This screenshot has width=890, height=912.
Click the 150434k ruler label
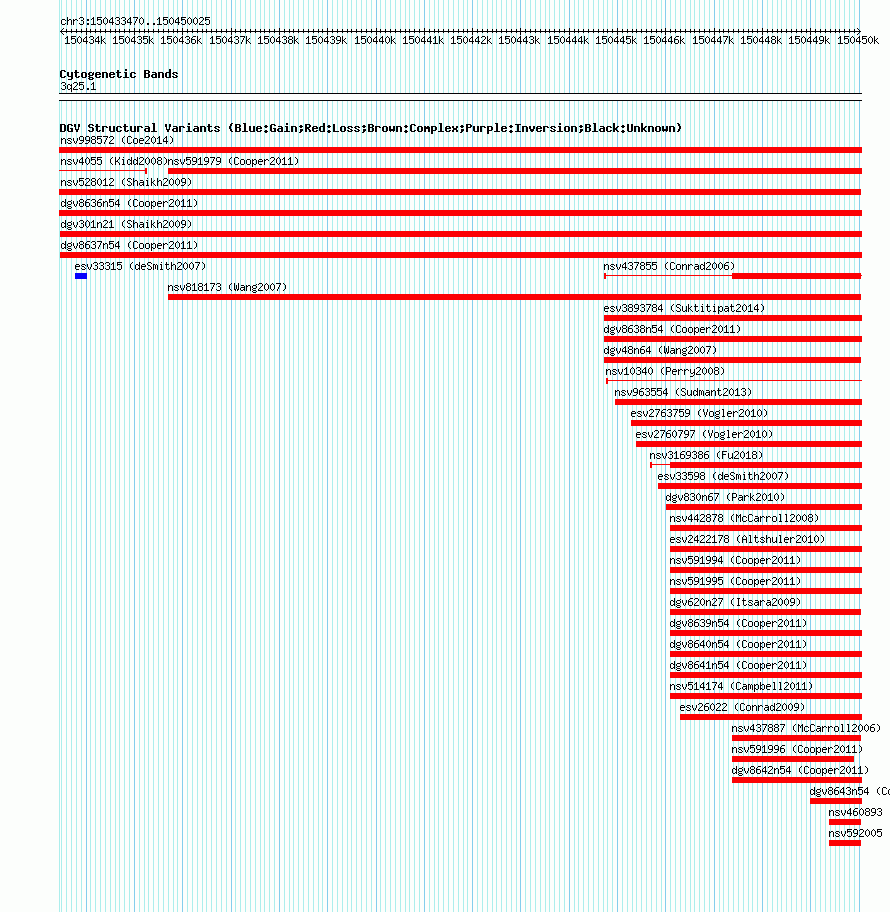(x=85, y=40)
